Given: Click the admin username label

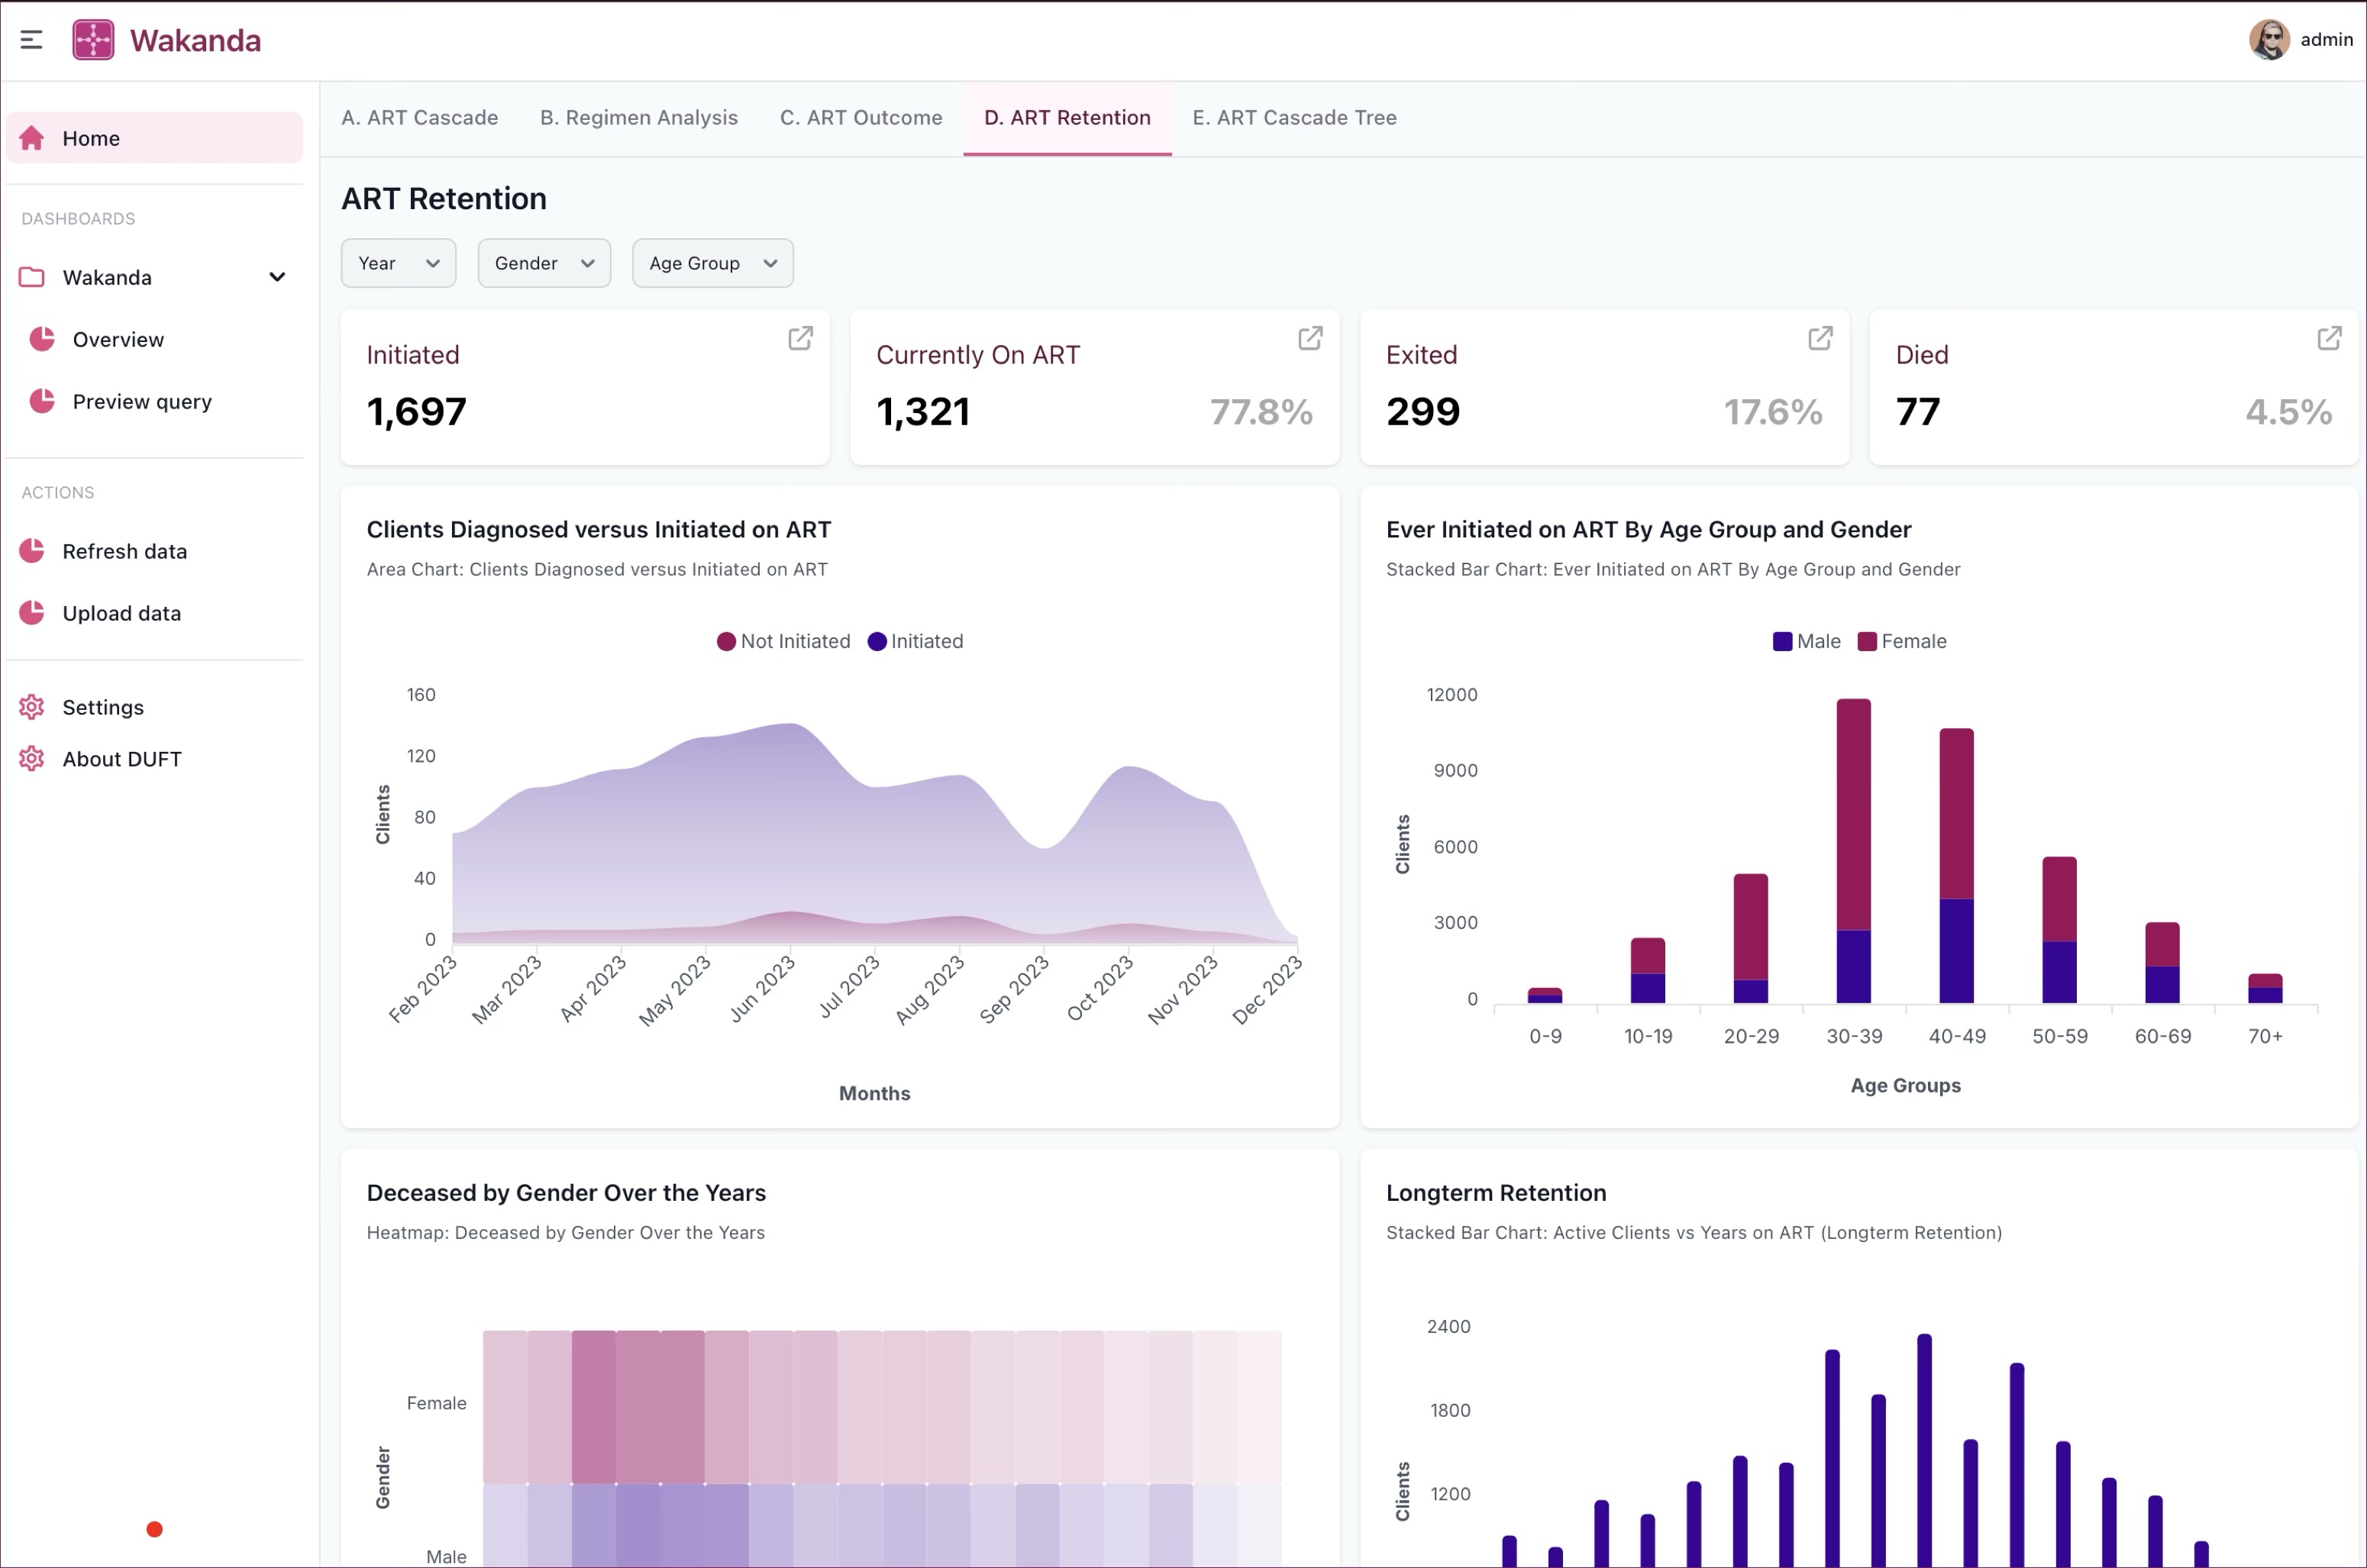Looking at the screenshot, I should click(2326, 40).
